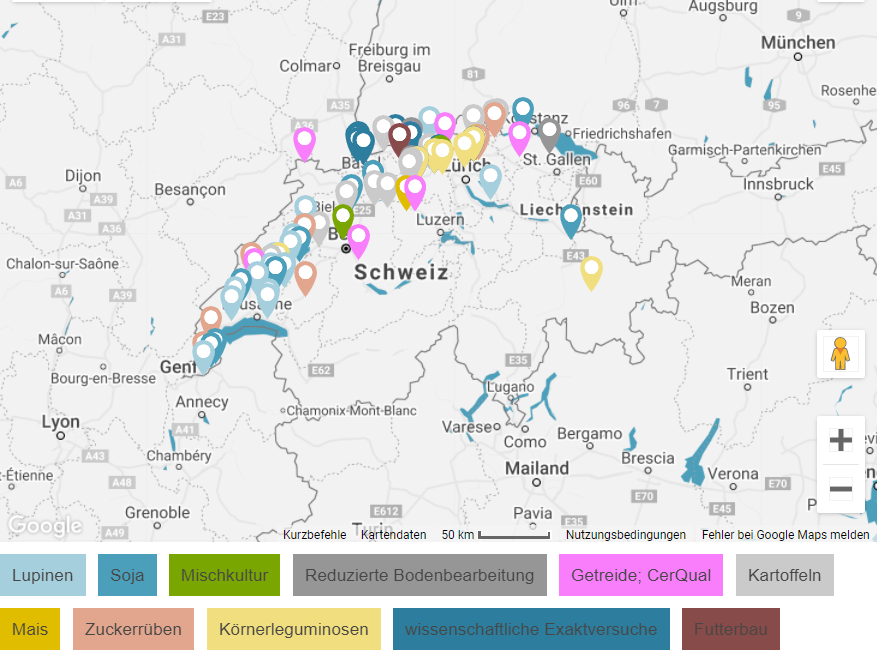Open the green marker near Bern

coord(343,220)
